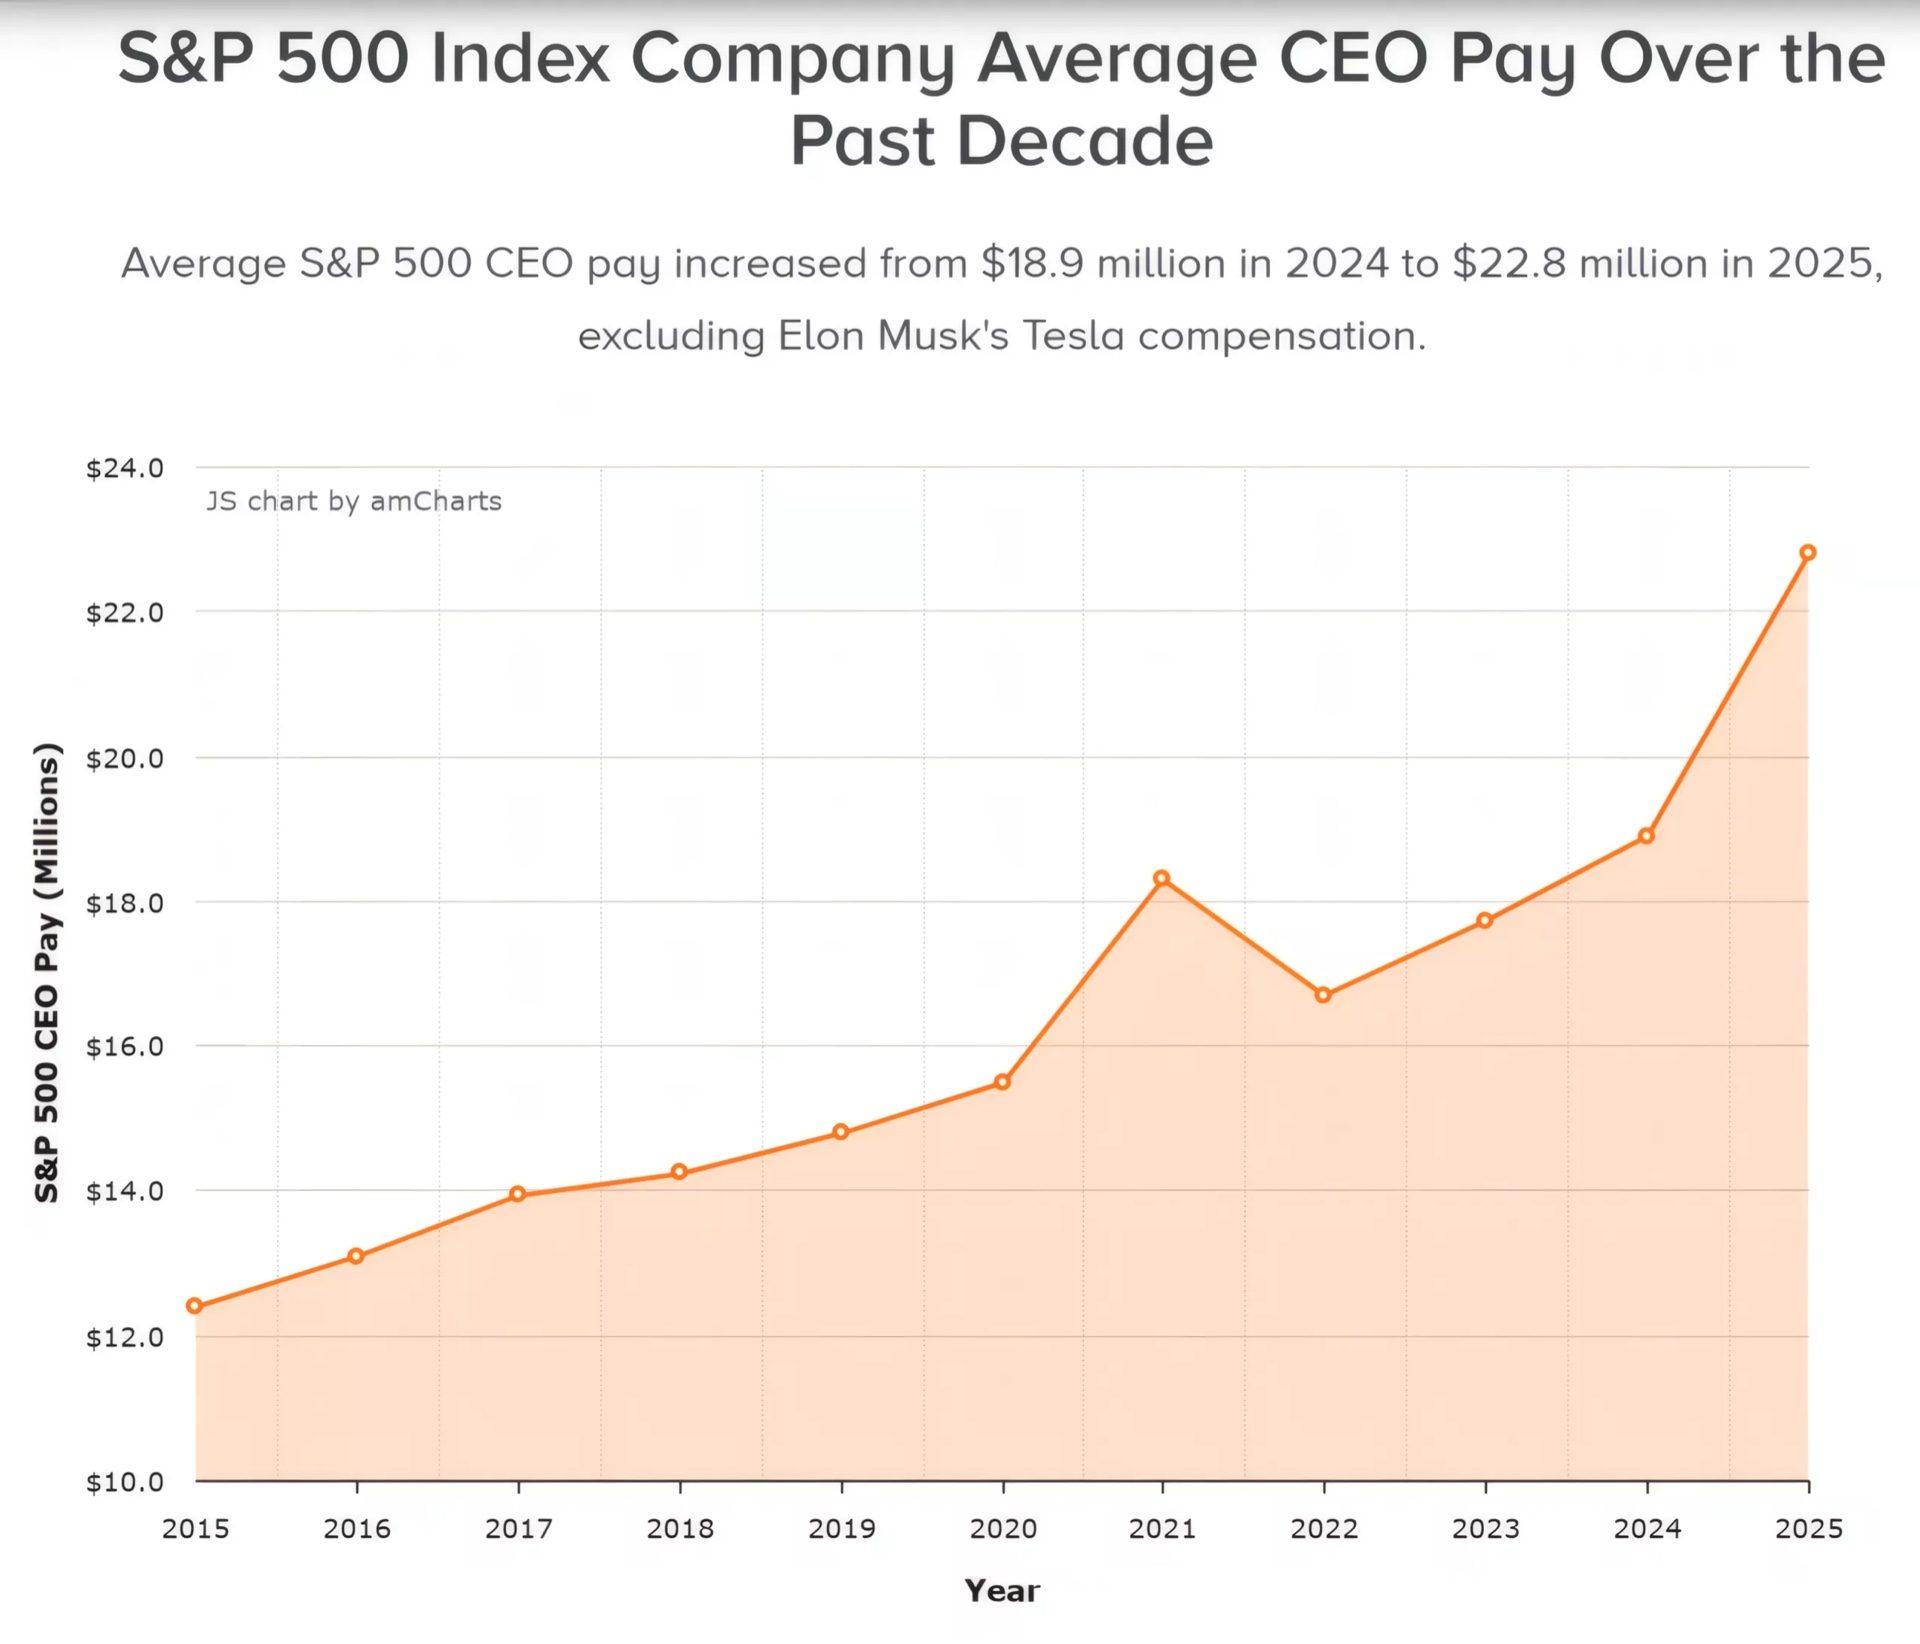Click the 2025 x-axis year label
This screenshot has height=1644, width=1920.
(x=1808, y=1528)
